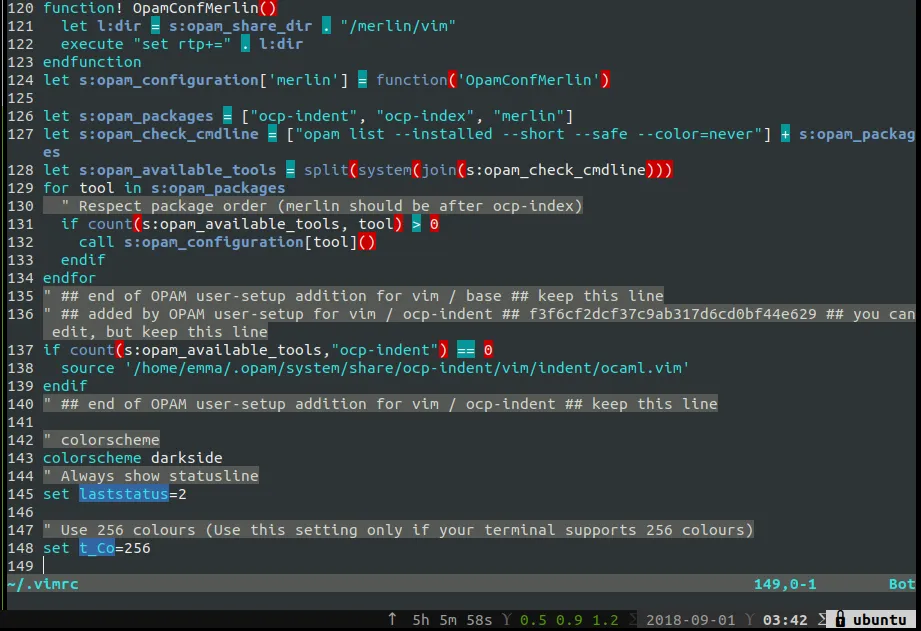Click the uptime arrow icon in status bar

pos(392,619)
